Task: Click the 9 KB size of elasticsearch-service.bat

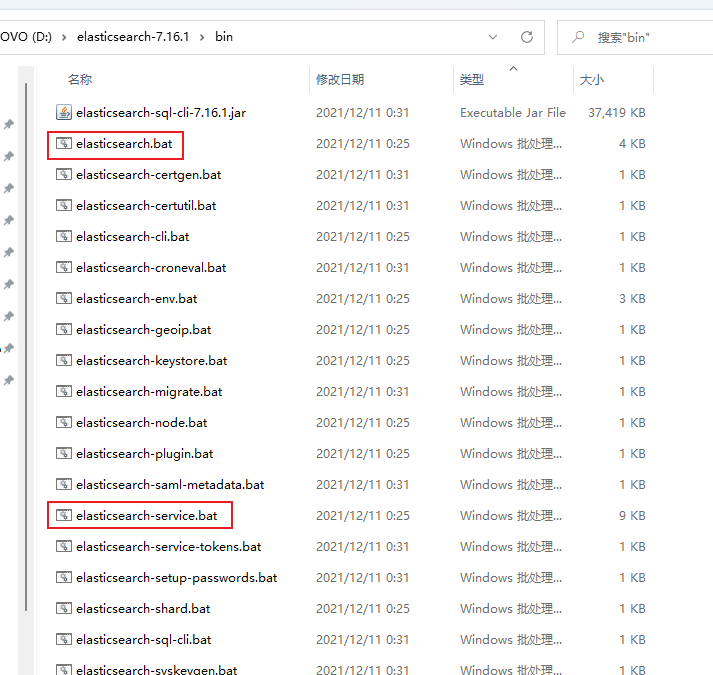Action: click(632, 515)
